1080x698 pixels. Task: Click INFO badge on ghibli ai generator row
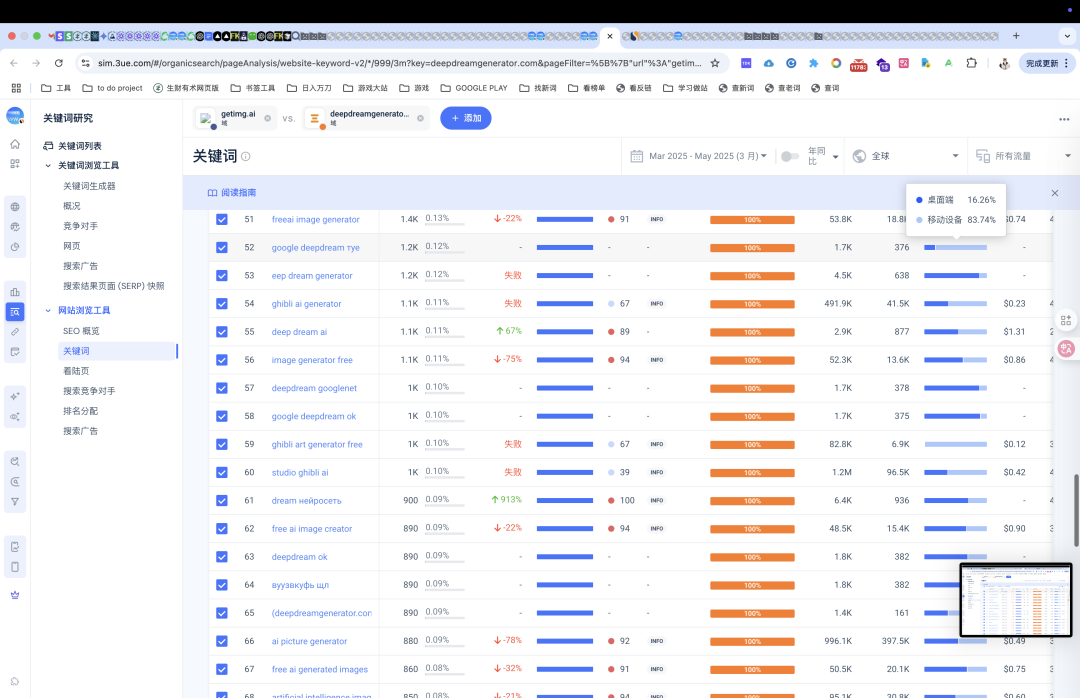(x=657, y=303)
